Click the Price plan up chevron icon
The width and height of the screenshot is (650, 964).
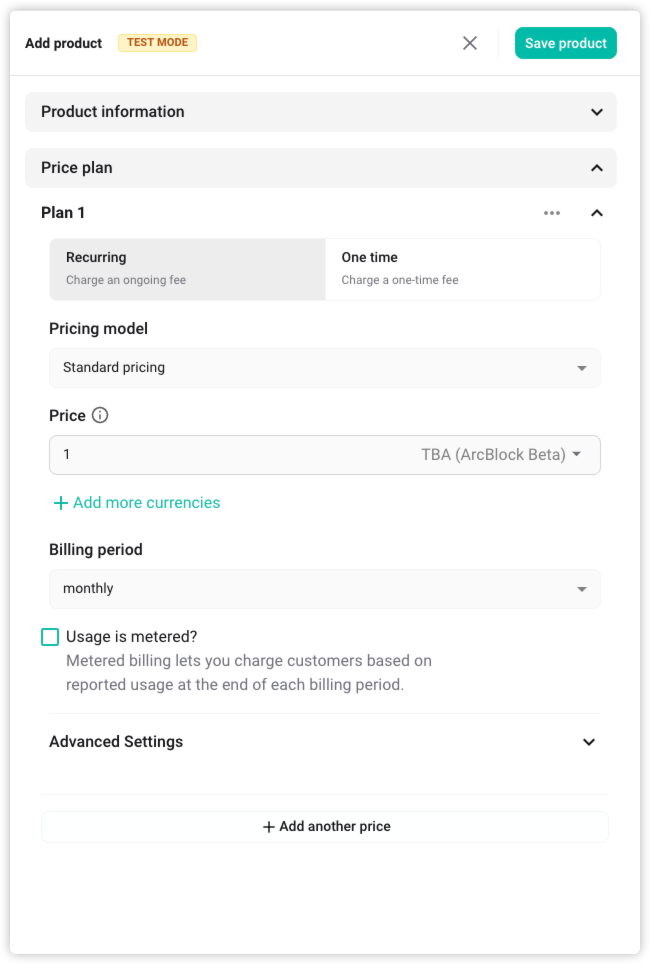597,168
